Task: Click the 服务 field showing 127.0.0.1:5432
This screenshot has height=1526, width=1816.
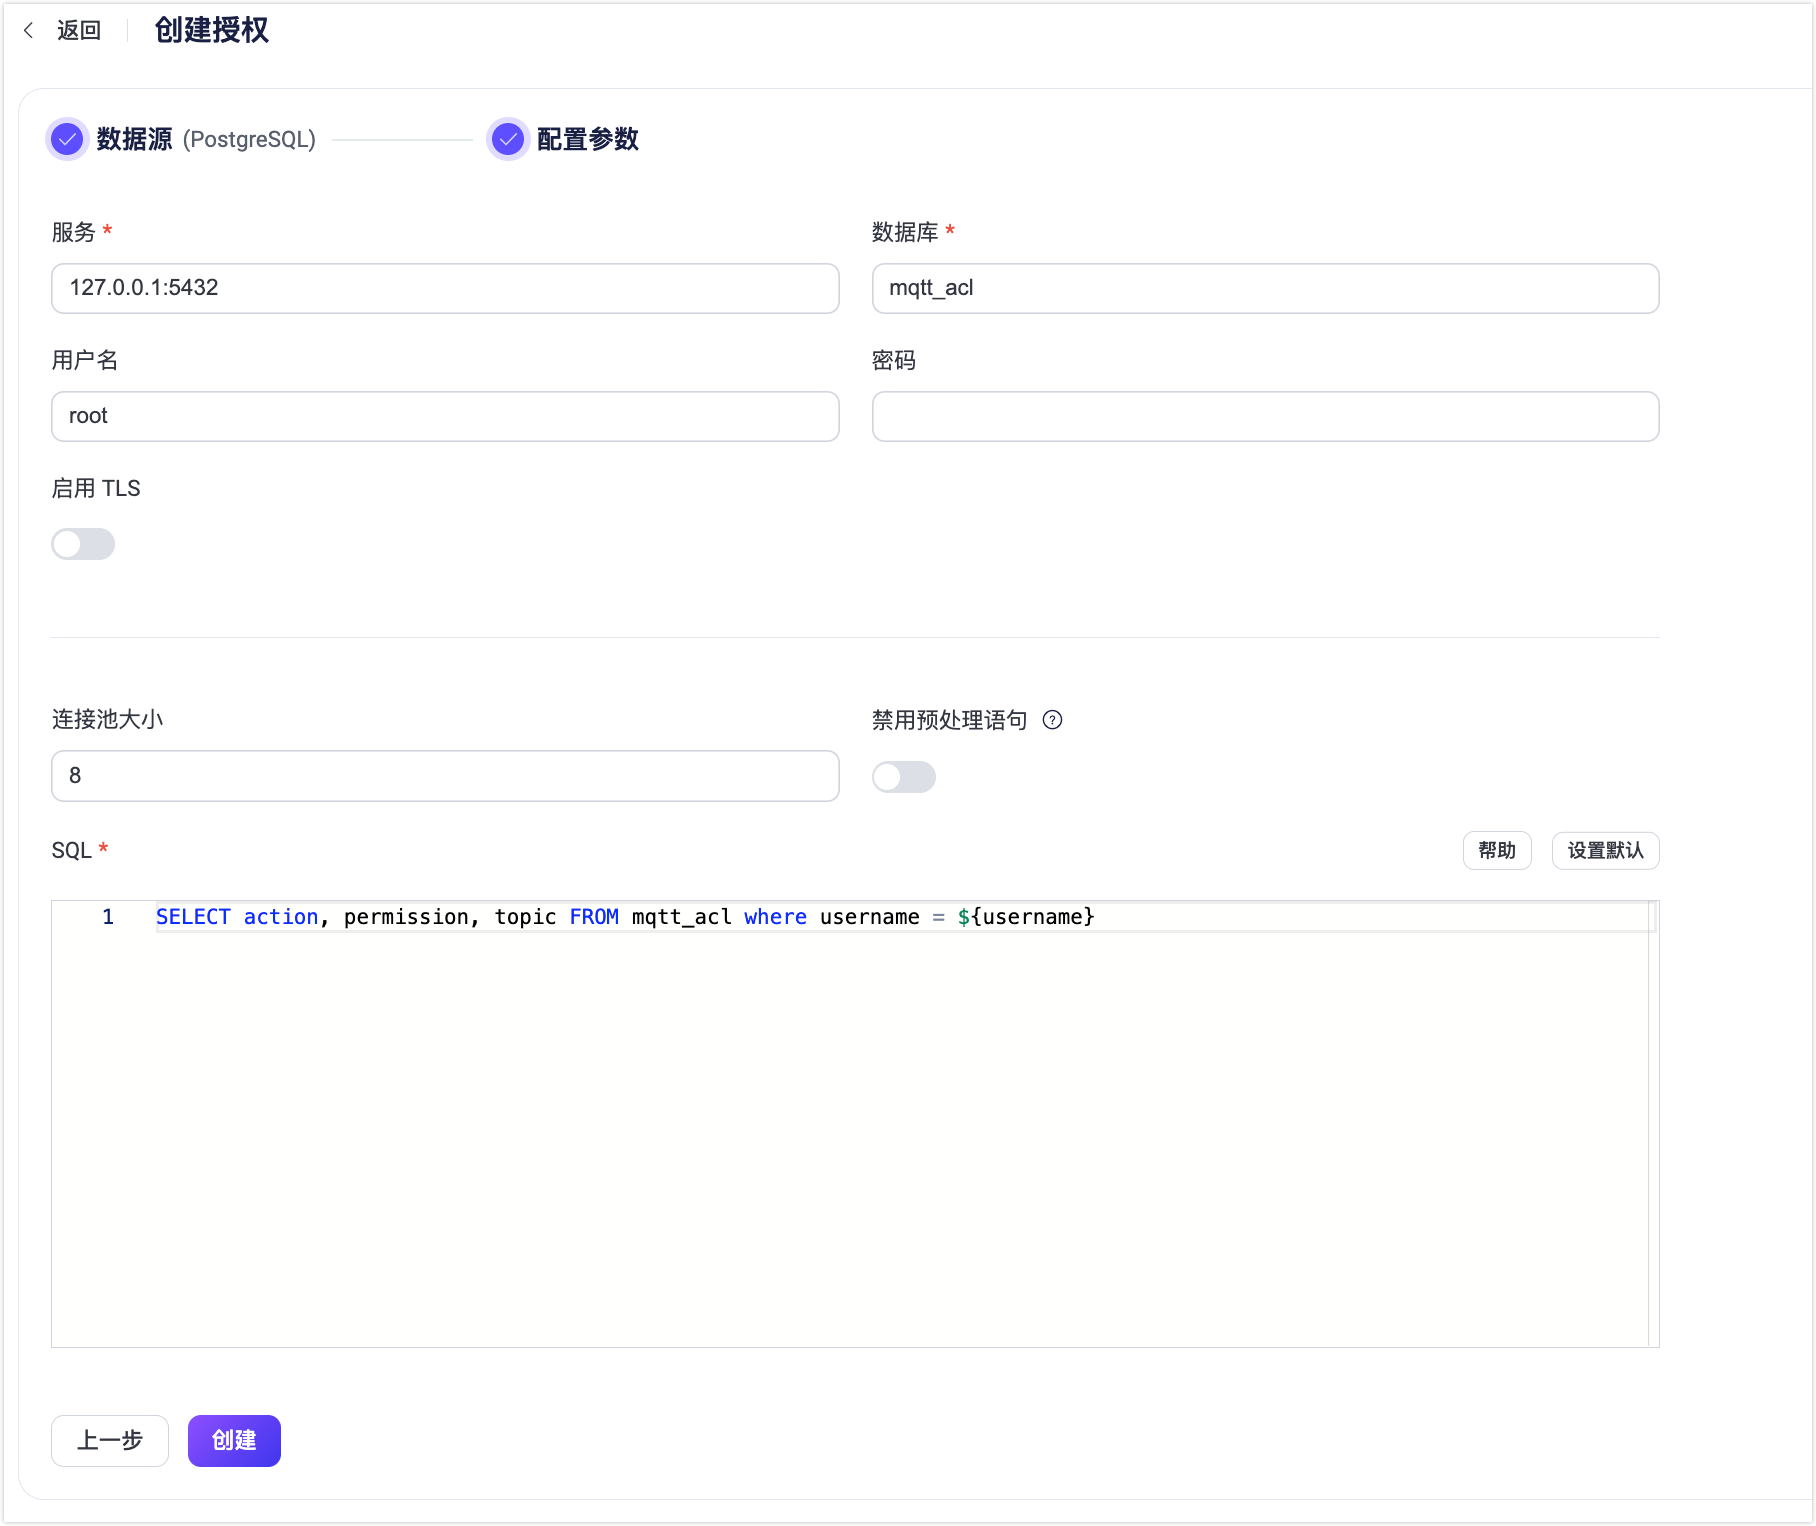Action: pos(444,288)
